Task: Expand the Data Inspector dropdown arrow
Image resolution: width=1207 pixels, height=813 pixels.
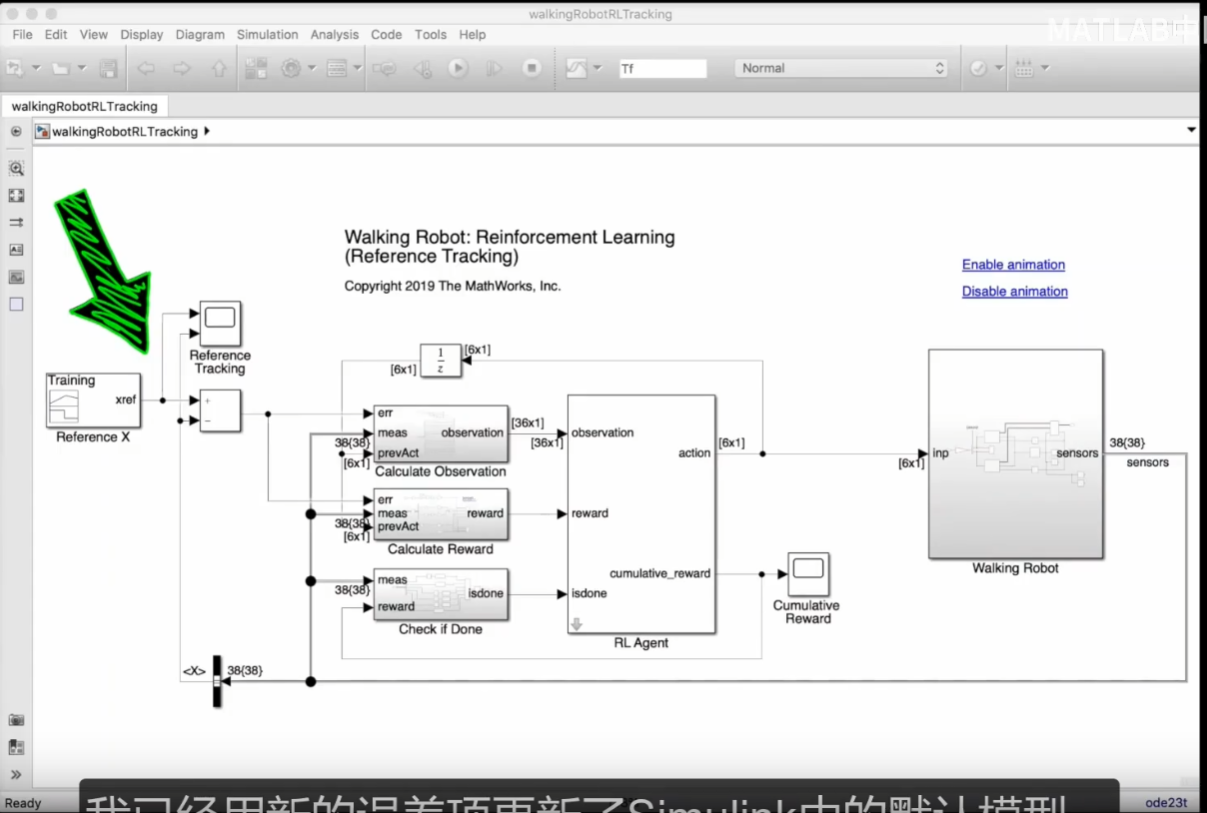Action: (x=597, y=68)
